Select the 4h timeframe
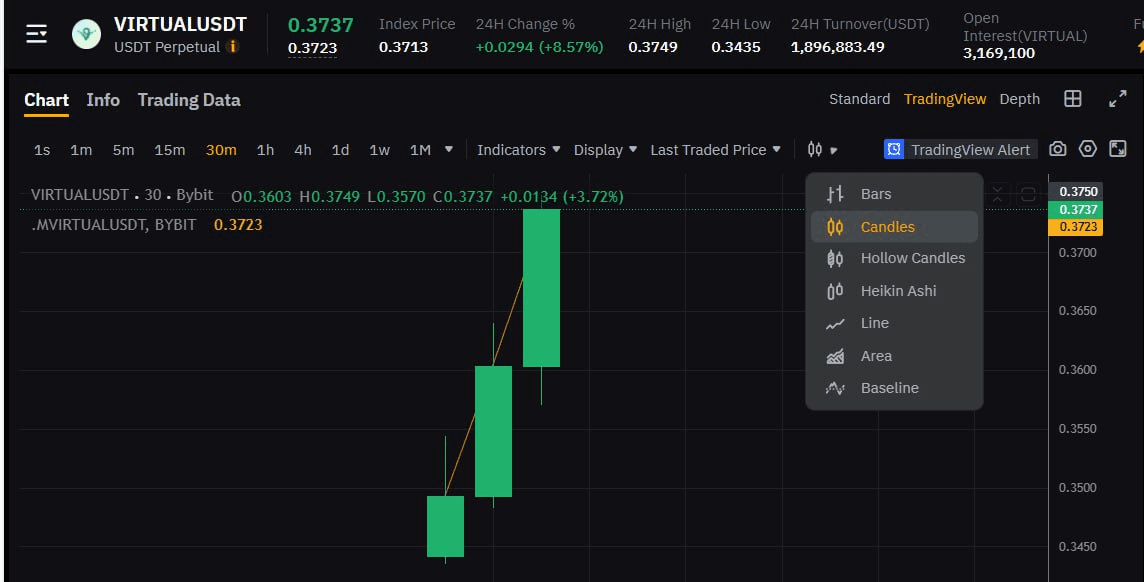The width and height of the screenshot is (1144, 582). [303, 150]
